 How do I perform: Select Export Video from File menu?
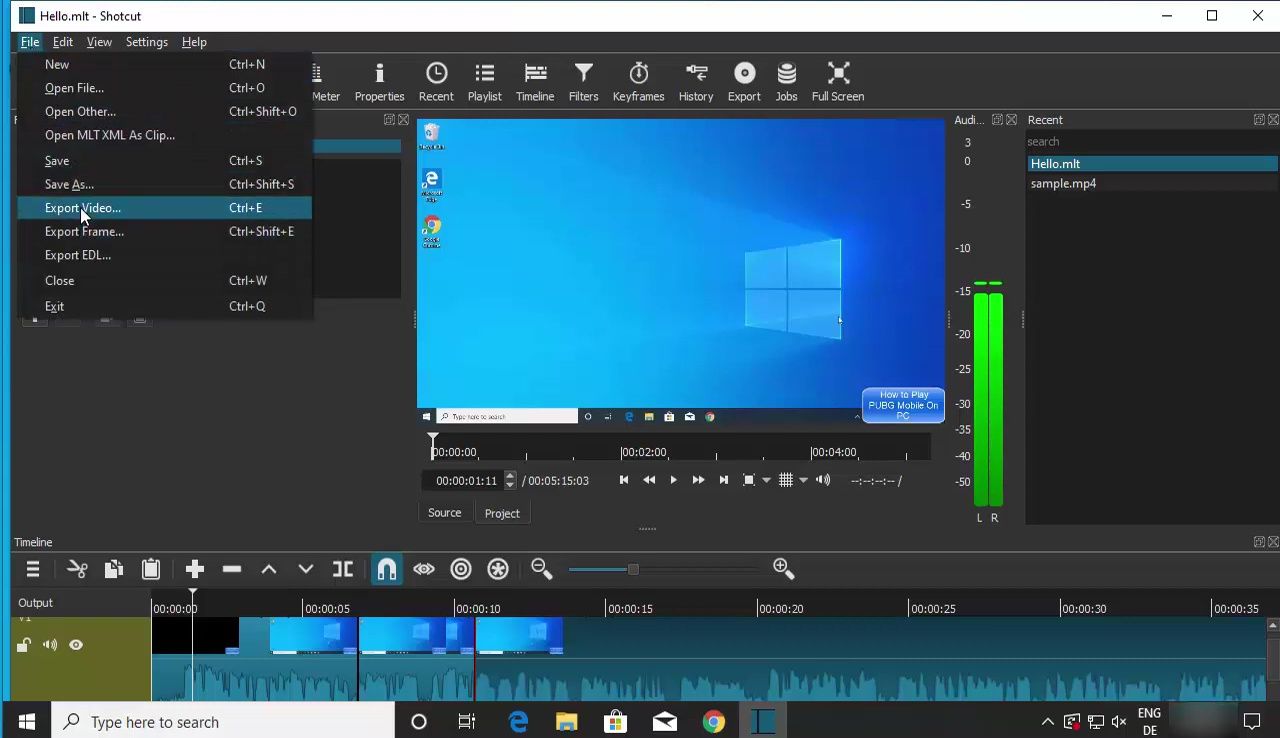(x=164, y=208)
